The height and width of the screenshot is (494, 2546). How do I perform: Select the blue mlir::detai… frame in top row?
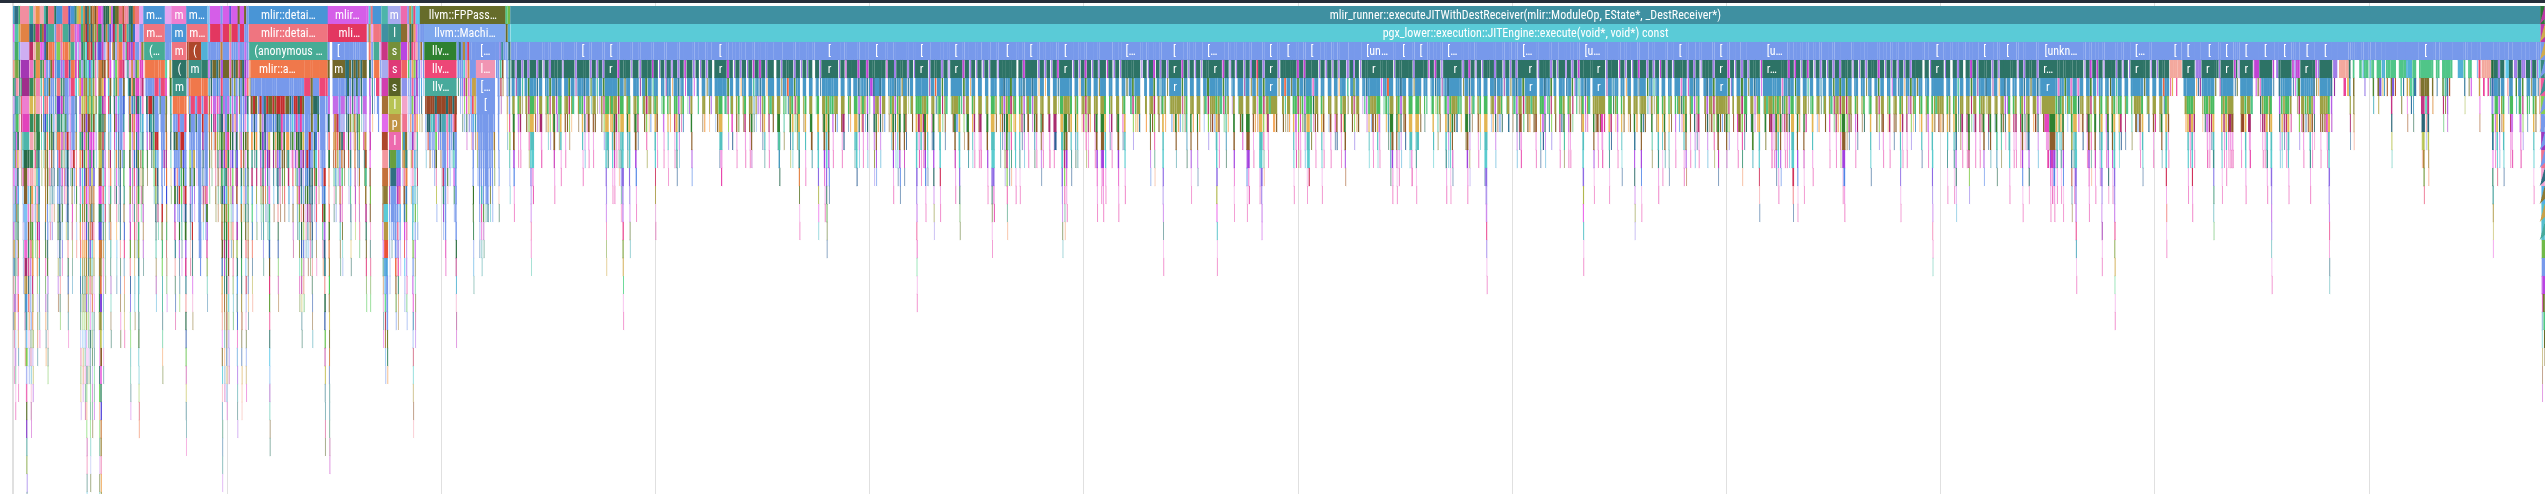(x=288, y=15)
